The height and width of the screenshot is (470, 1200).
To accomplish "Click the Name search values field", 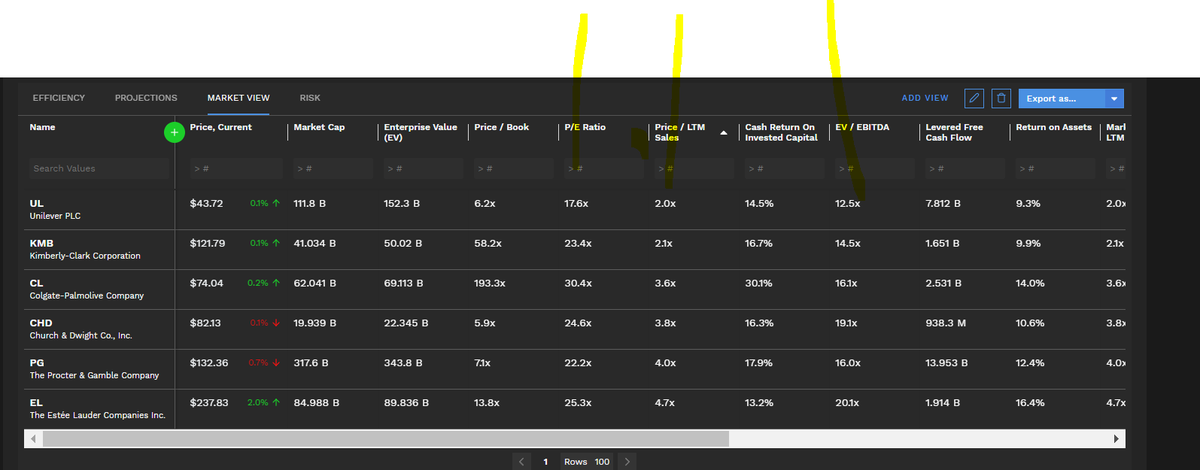I will (x=98, y=169).
